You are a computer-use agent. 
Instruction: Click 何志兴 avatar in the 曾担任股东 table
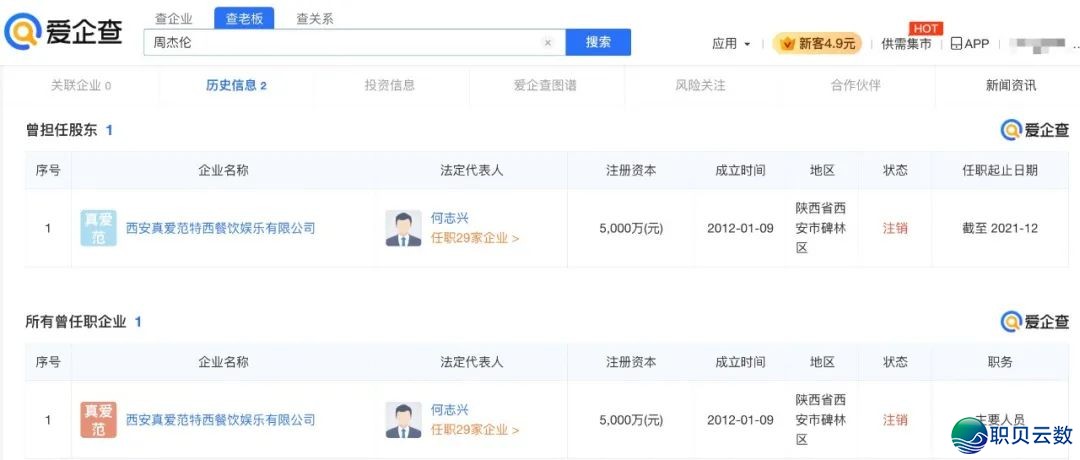pos(404,228)
